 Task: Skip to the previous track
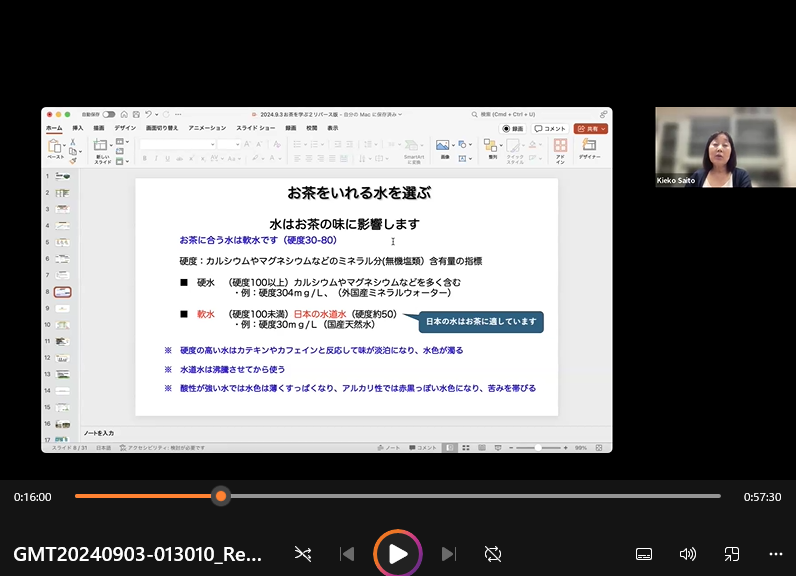[x=347, y=554]
